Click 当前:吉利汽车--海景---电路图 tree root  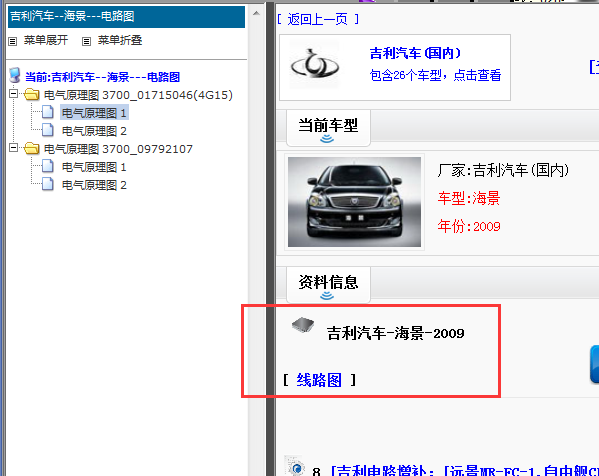pyautogui.click(x=102, y=77)
